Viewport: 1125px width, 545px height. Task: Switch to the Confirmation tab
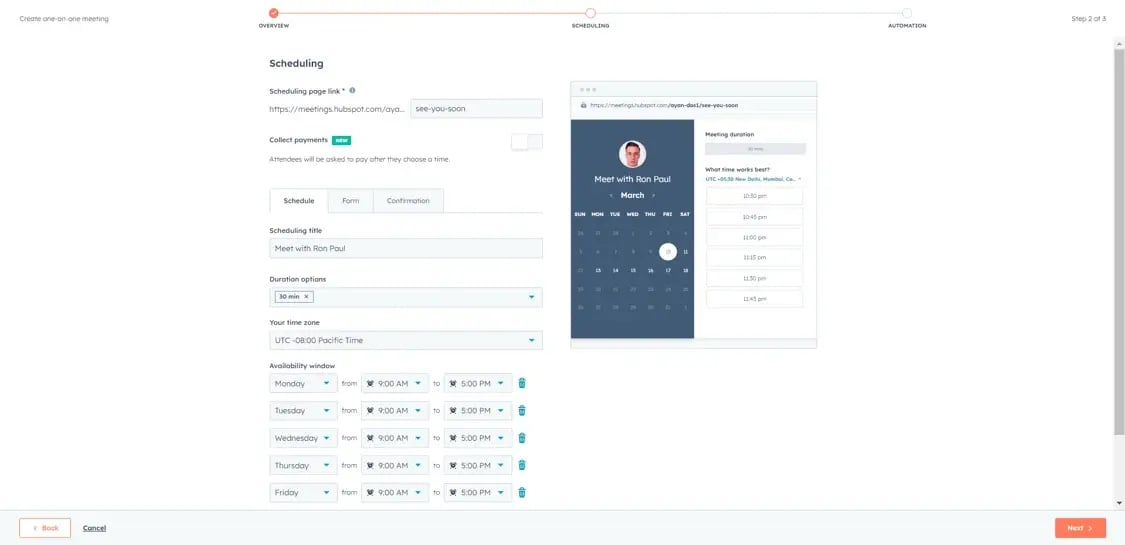tap(408, 201)
